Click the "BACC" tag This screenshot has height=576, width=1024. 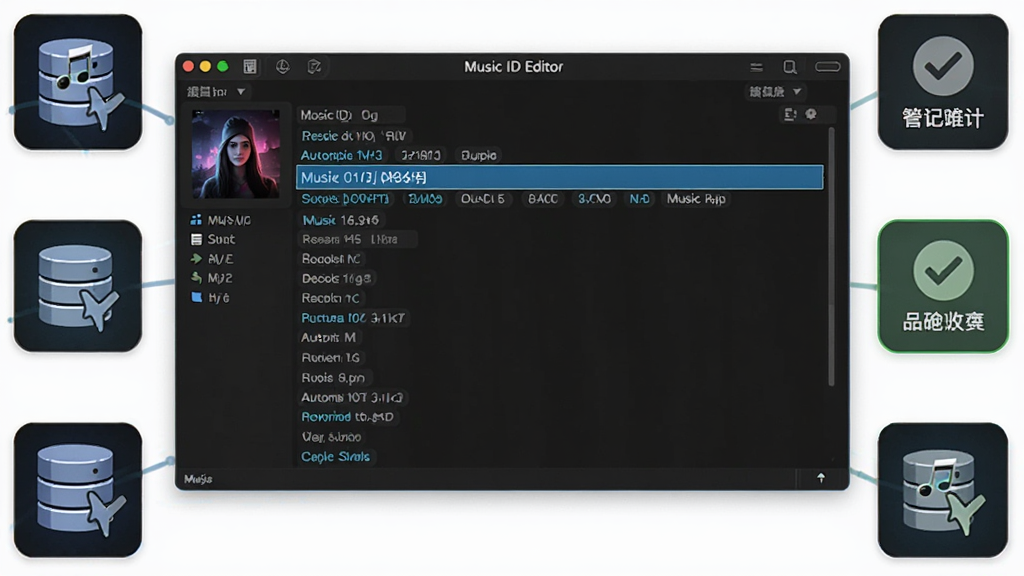(x=543, y=199)
